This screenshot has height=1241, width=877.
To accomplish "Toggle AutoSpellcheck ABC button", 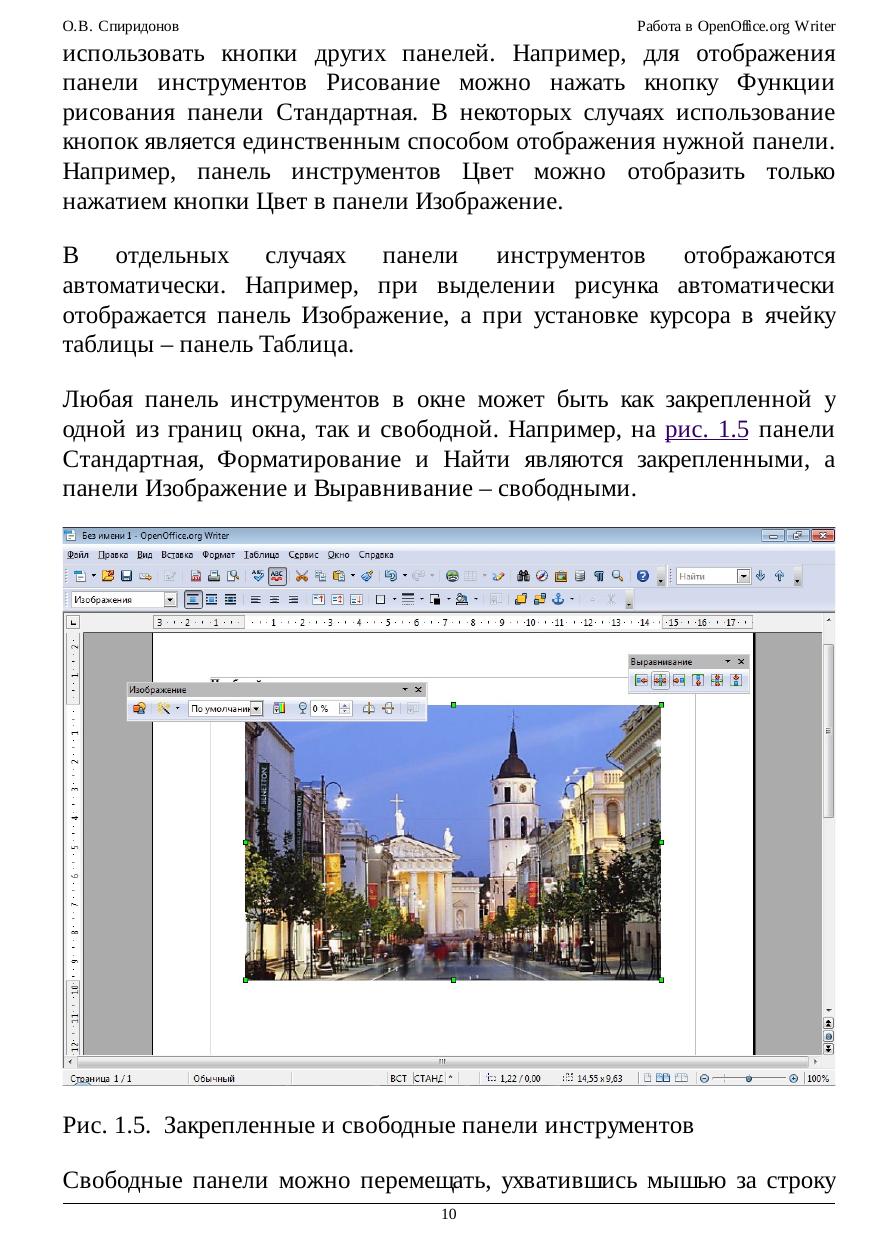I will click(x=277, y=576).
